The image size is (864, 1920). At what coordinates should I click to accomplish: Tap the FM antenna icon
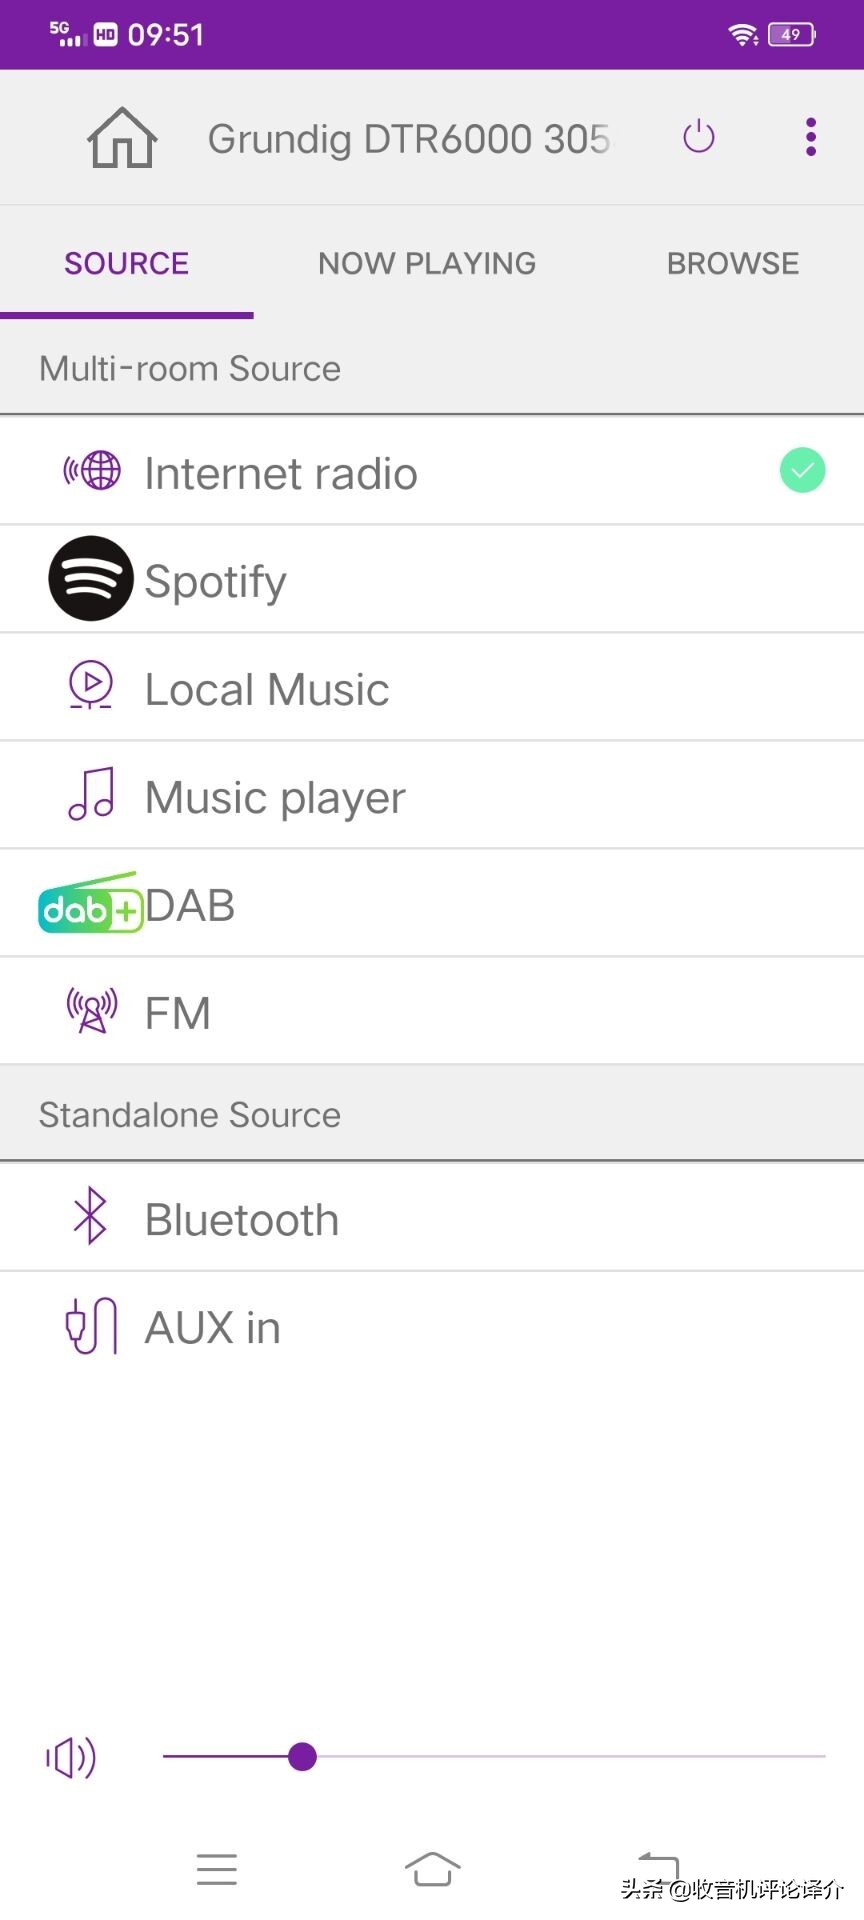point(92,1011)
